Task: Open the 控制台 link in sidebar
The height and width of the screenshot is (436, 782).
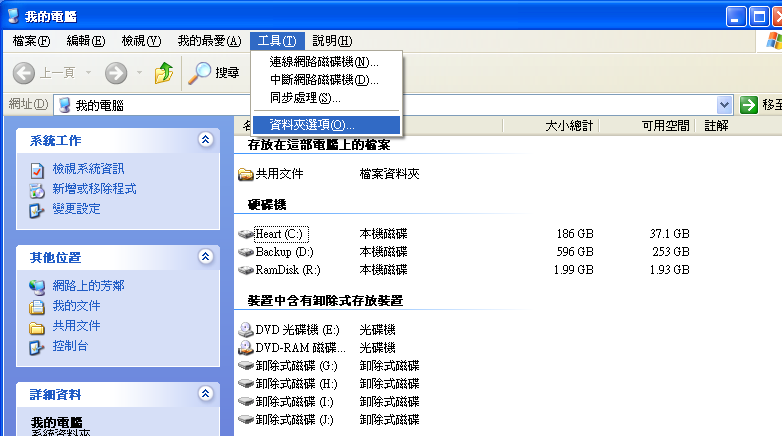Action: 69,346
